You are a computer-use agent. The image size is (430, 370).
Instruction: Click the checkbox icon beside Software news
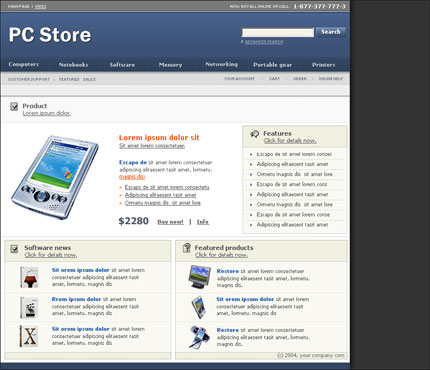pyautogui.click(x=14, y=249)
